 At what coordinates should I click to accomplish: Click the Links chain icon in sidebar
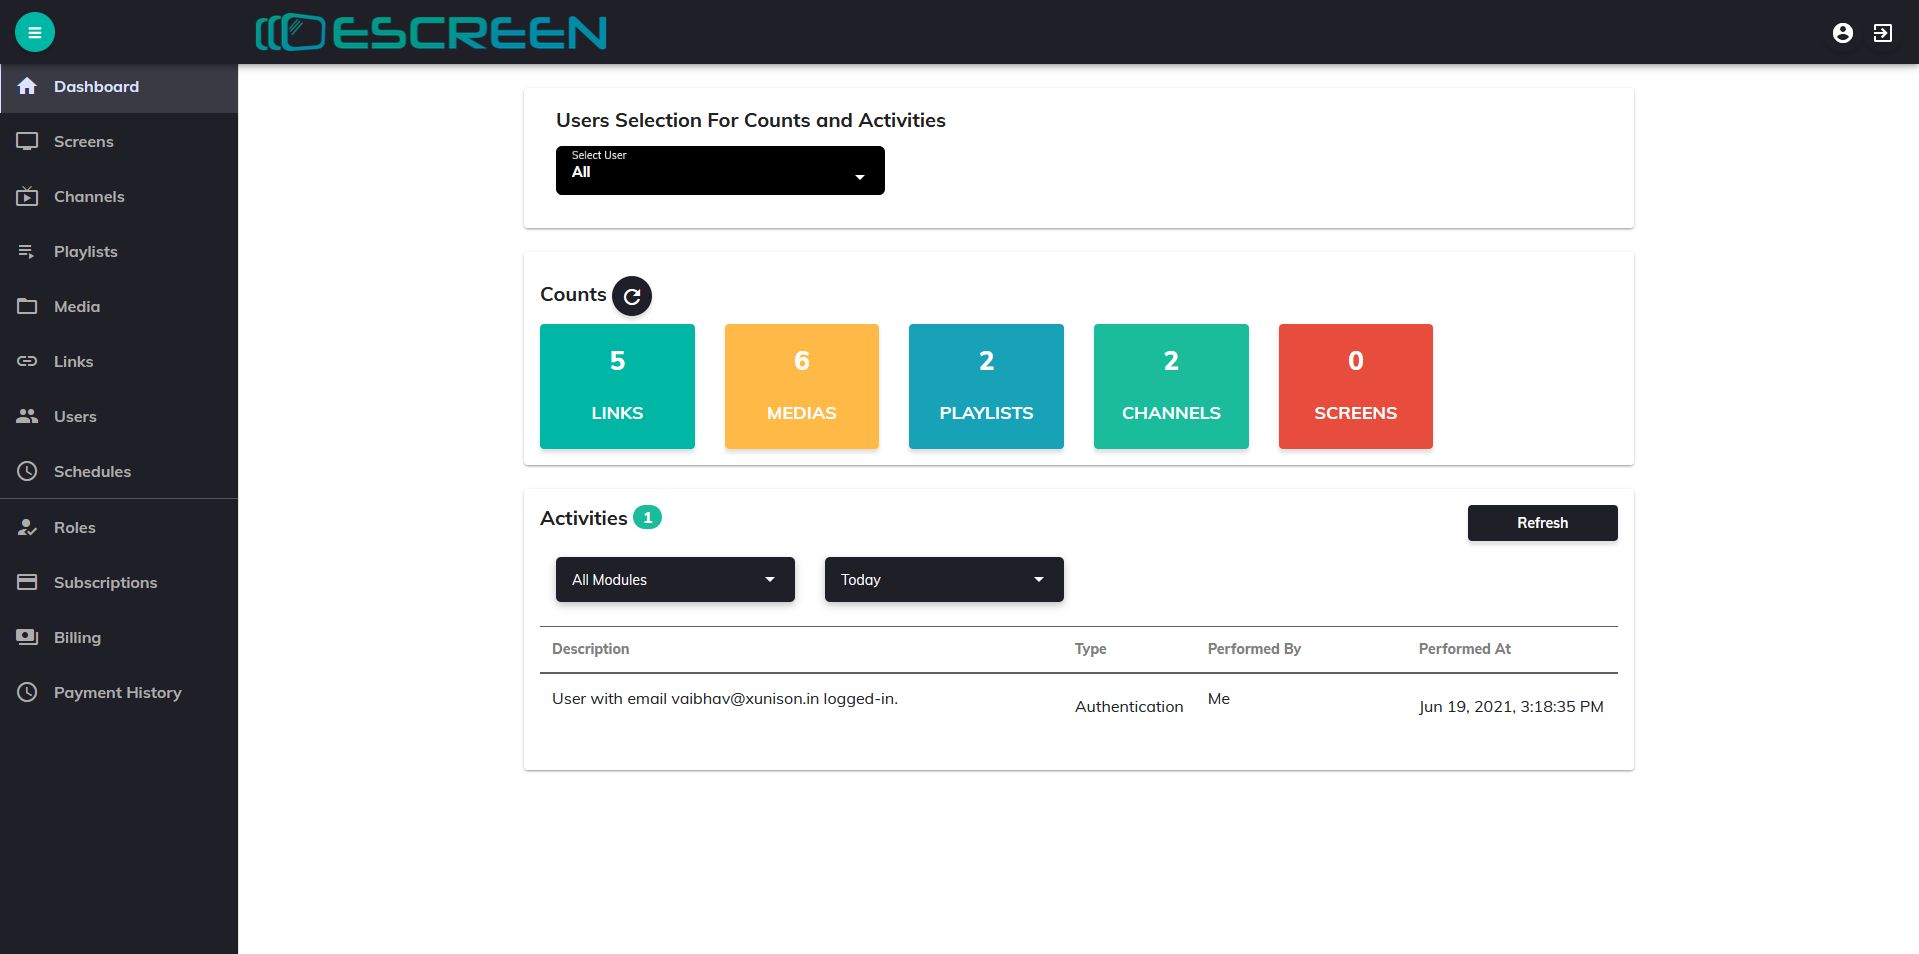(27, 361)
